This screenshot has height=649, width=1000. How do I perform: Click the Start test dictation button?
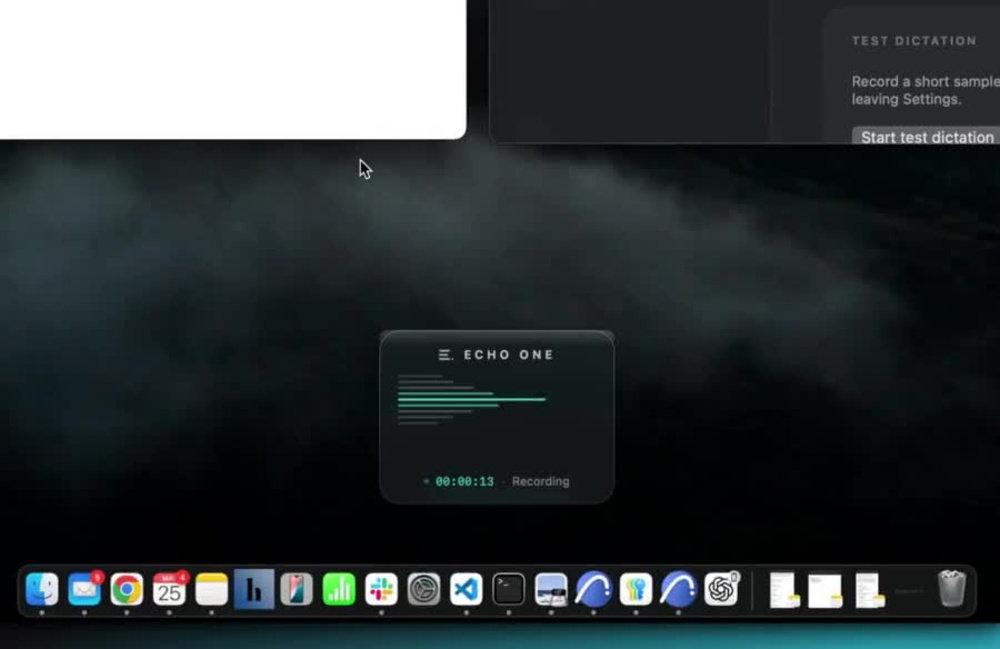click(926, 136)
